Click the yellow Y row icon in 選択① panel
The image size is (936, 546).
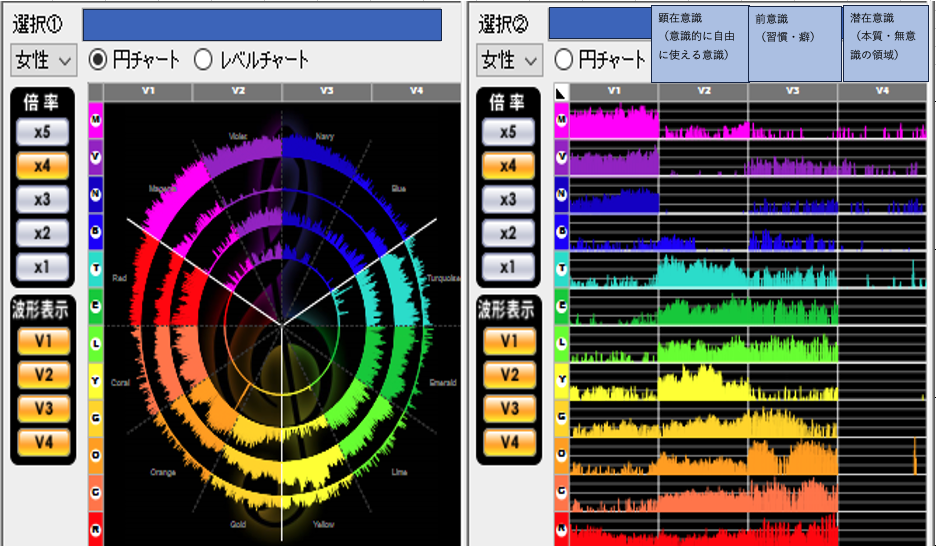96,381
